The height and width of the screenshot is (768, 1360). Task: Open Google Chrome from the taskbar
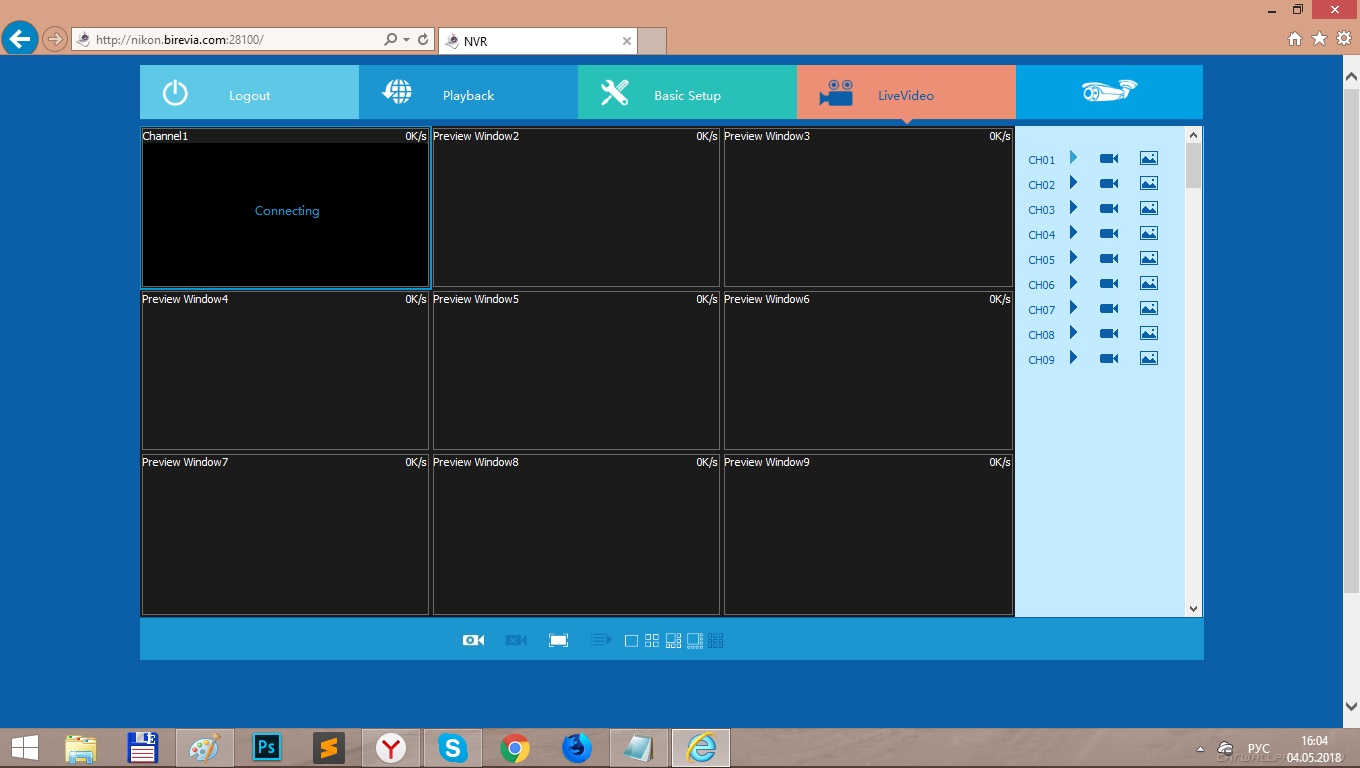pyautogui.click(x=515, y=748)
